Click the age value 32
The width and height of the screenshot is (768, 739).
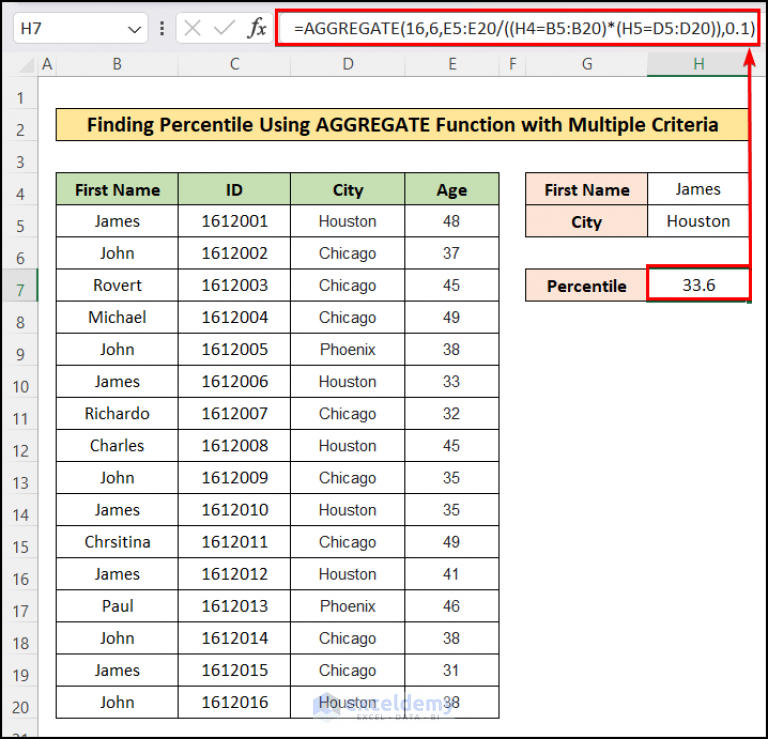pos(452,414)
